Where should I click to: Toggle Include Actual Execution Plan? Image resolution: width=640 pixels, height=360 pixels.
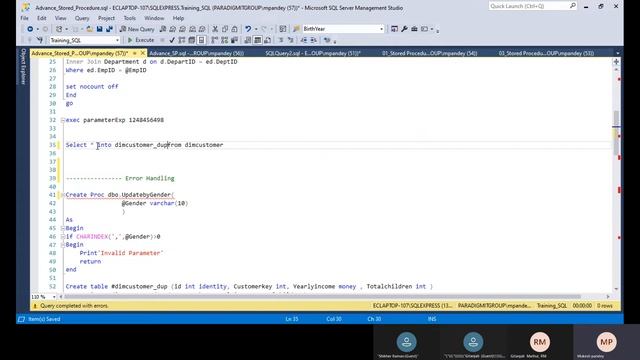(x=214, y=40)
